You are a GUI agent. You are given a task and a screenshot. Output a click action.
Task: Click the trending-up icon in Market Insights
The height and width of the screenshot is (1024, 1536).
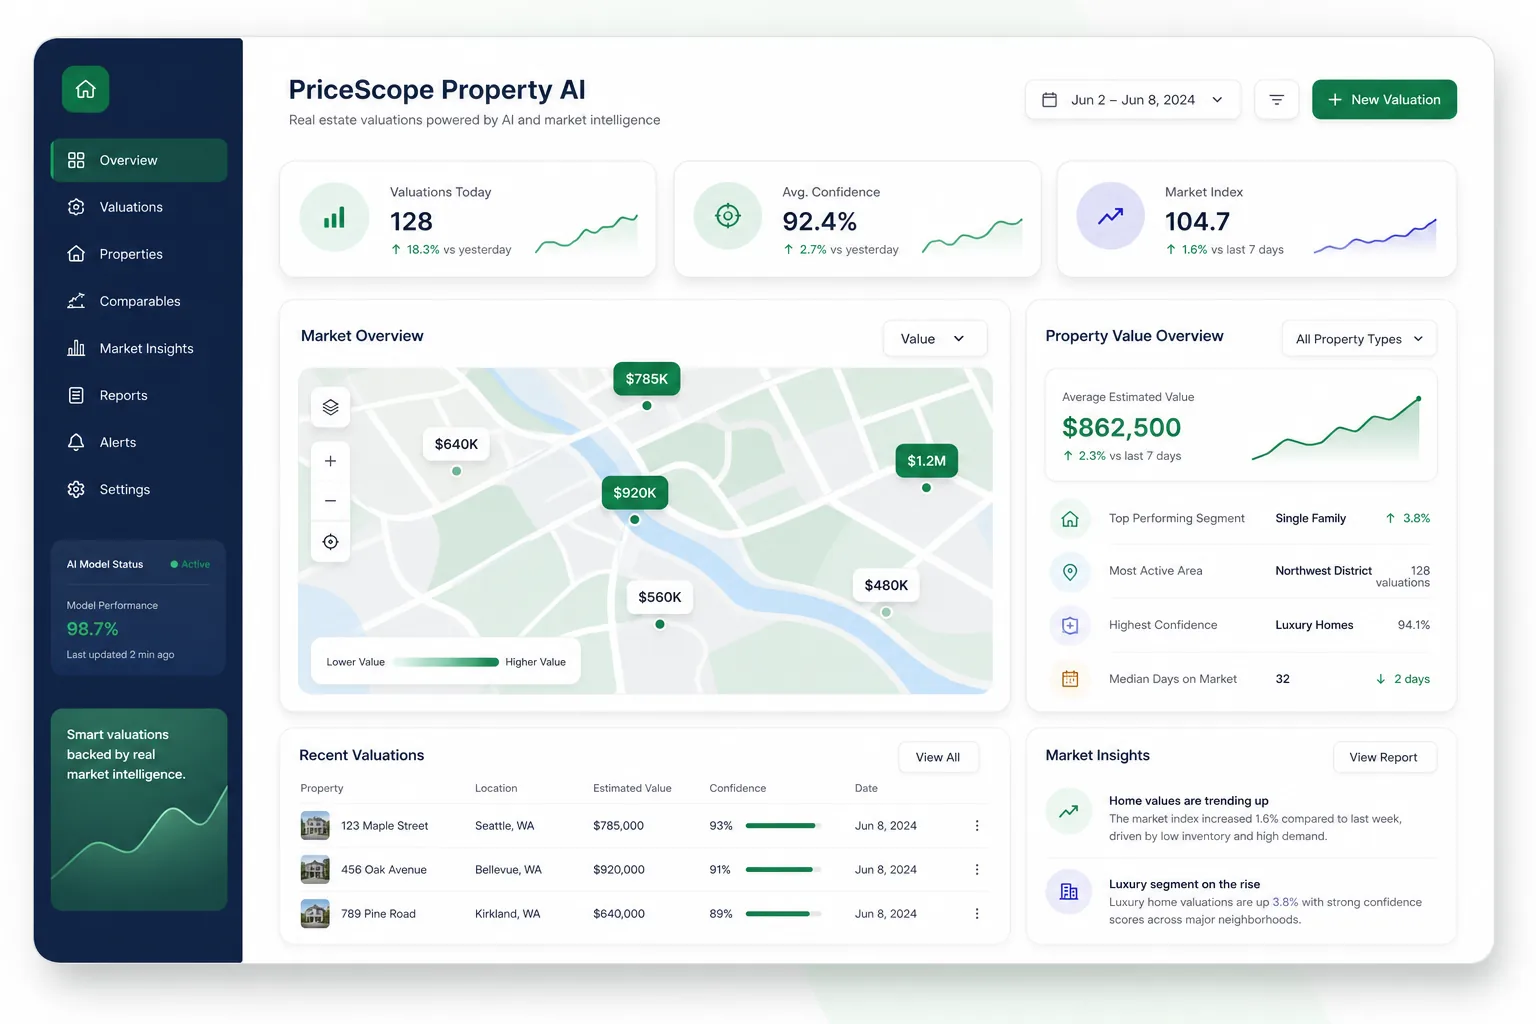[1068, 811]
